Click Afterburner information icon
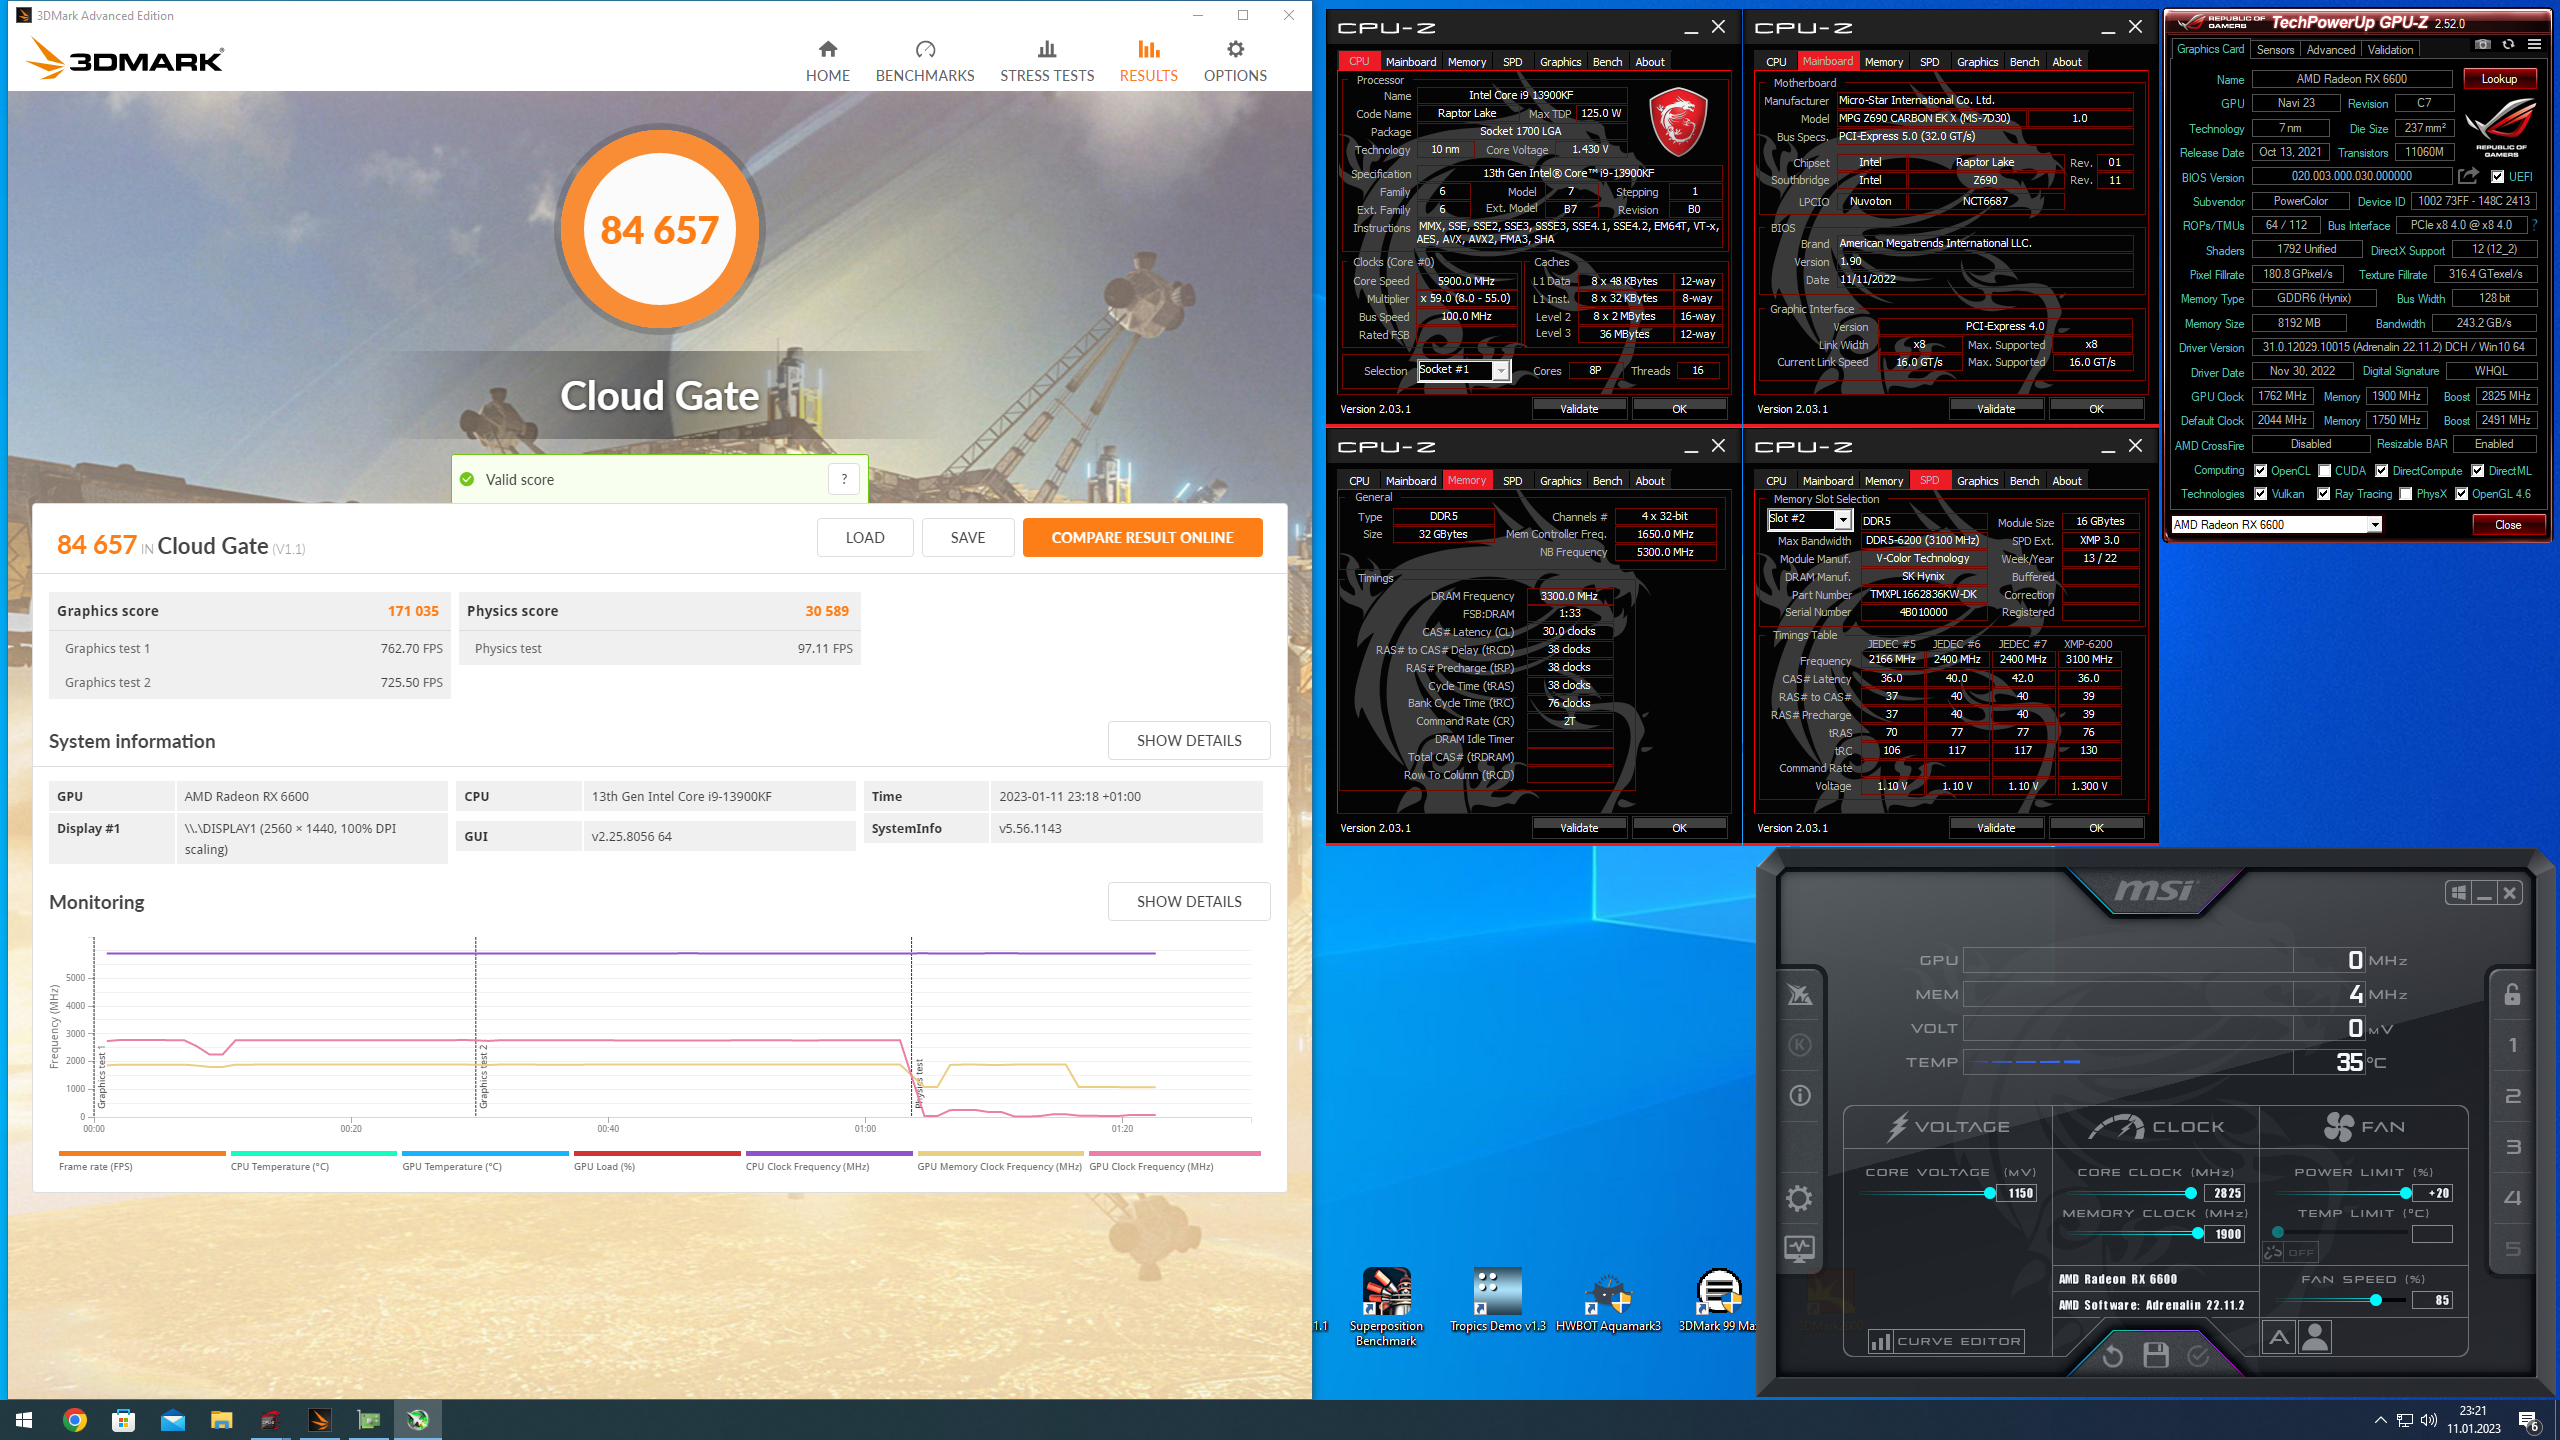The width and height of the screenshot is (2560, 1440). pyautogui.click(x=1799, y=1095)
